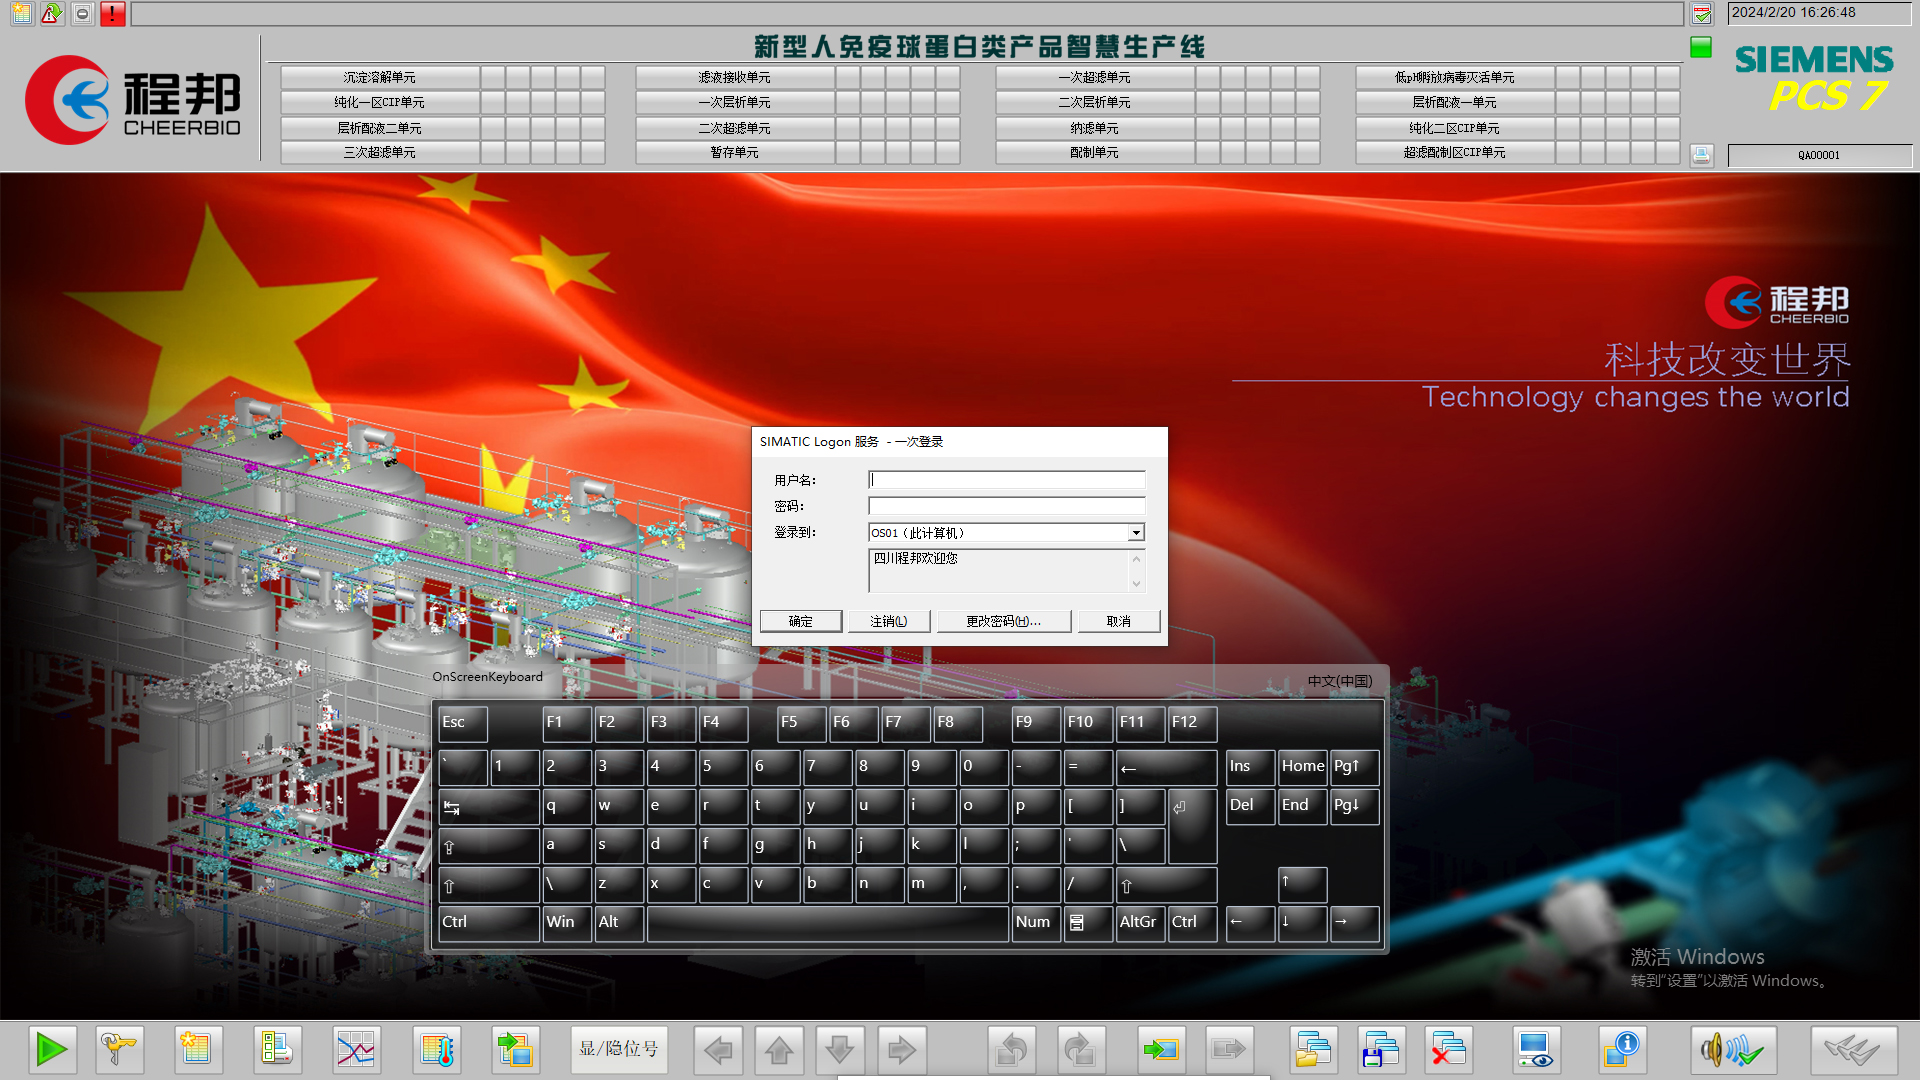This screenshot has height=1080, width=1920.
Task: Click the 用户名 input field
Action: [x=1006, y=480]
